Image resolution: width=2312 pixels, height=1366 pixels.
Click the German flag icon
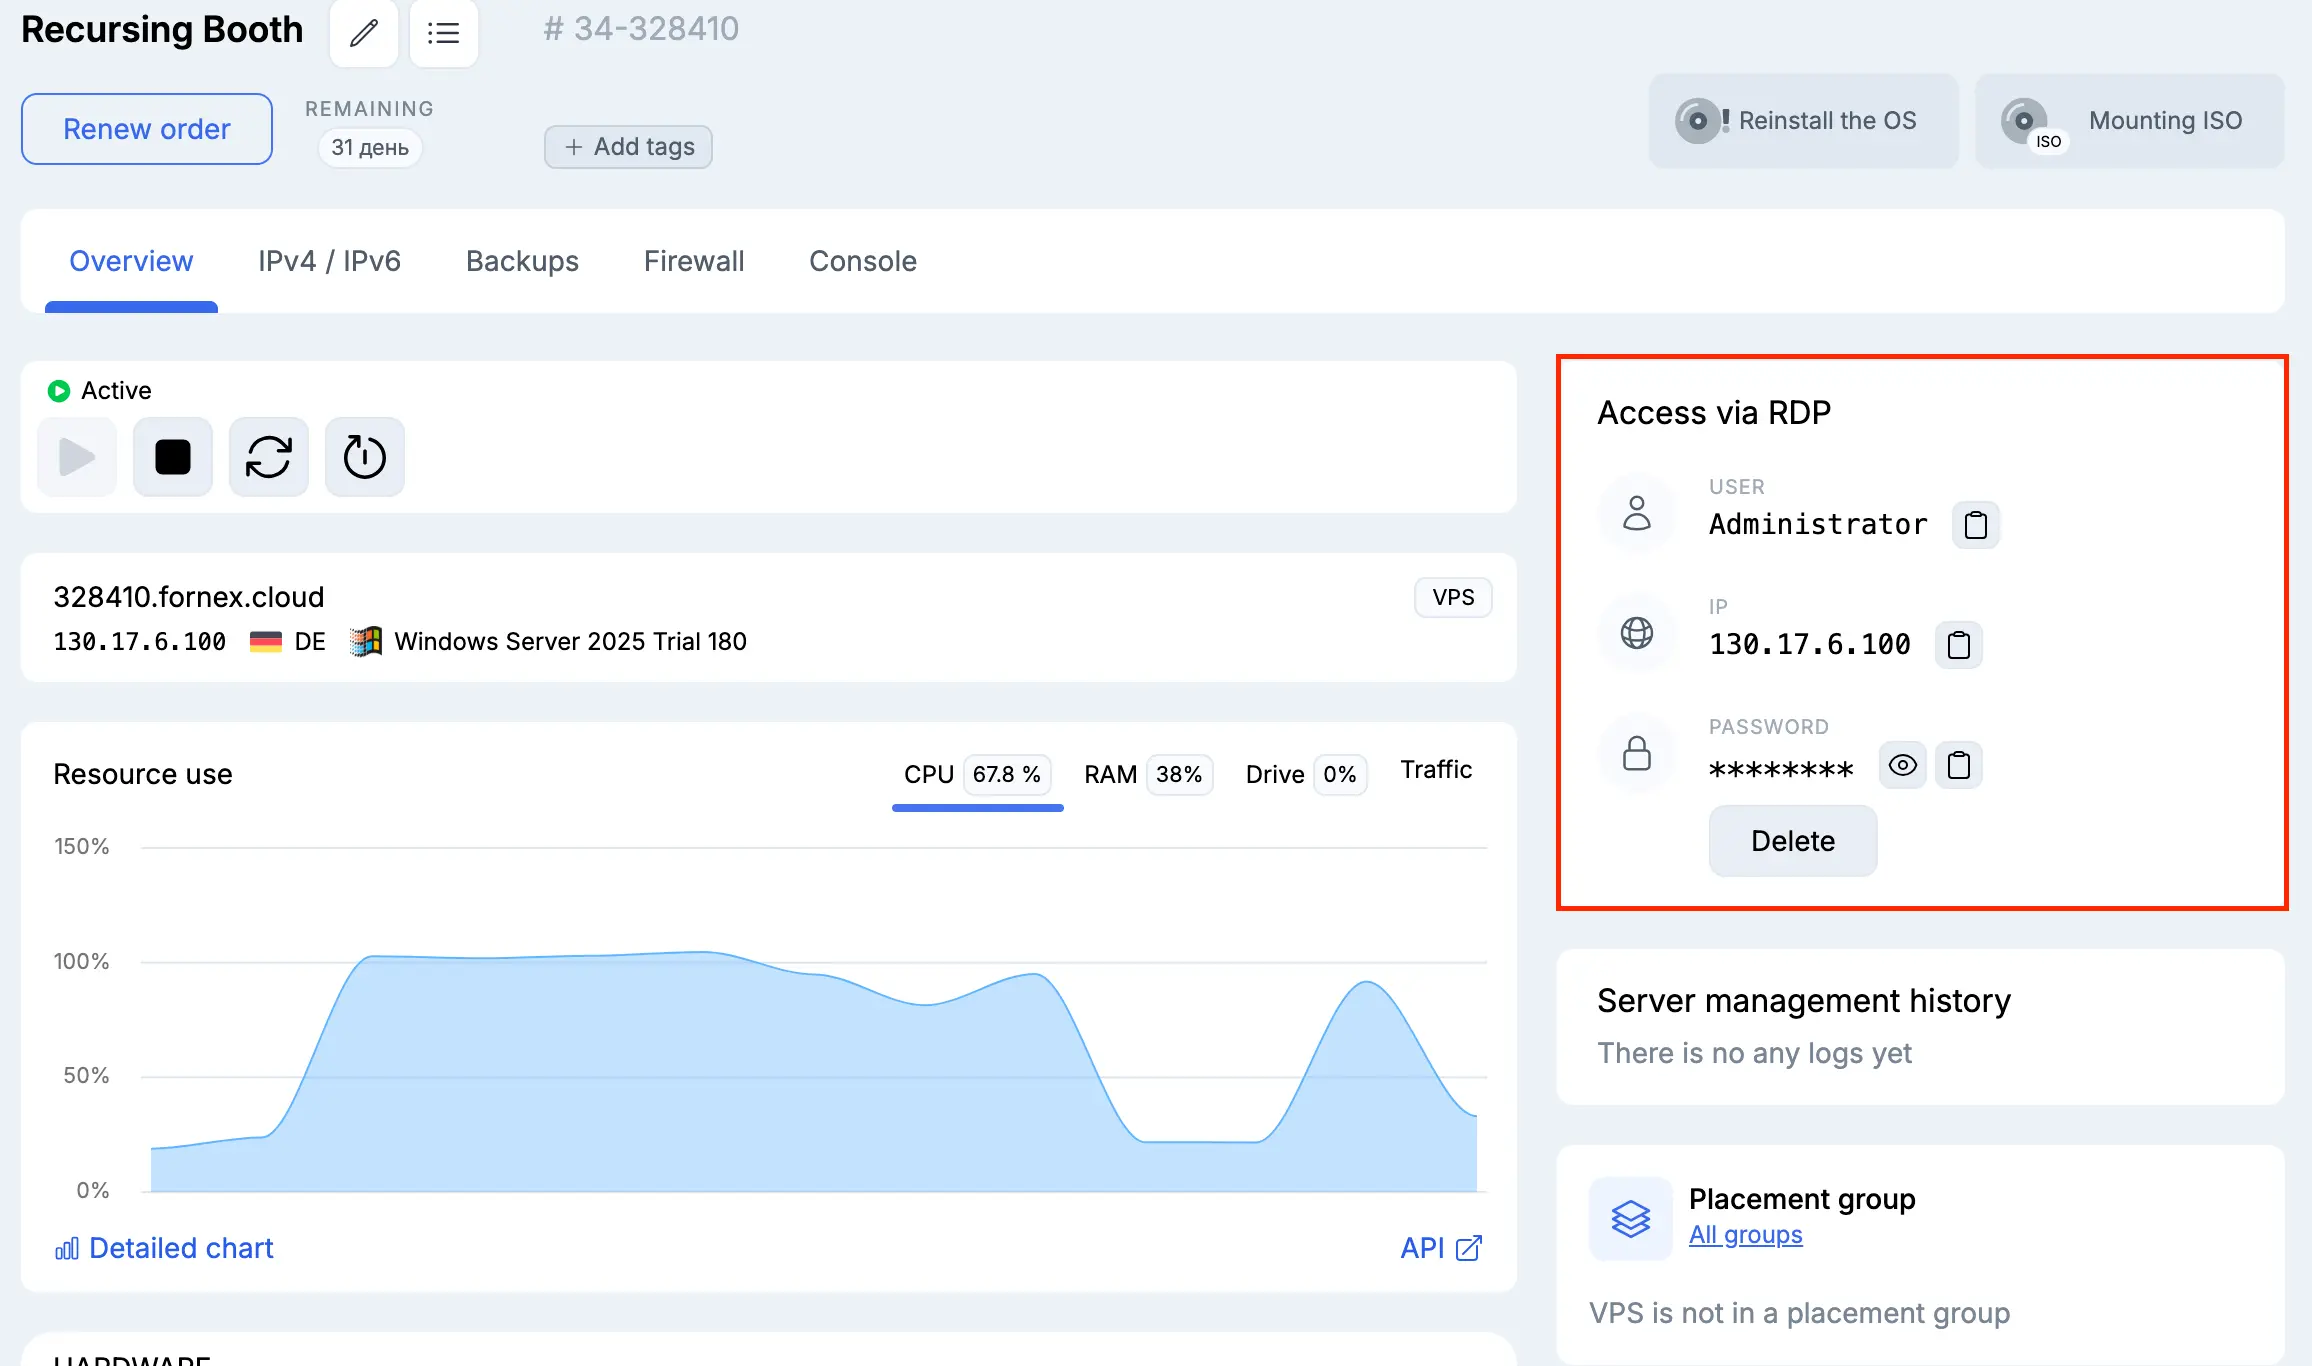pos(266,641)
